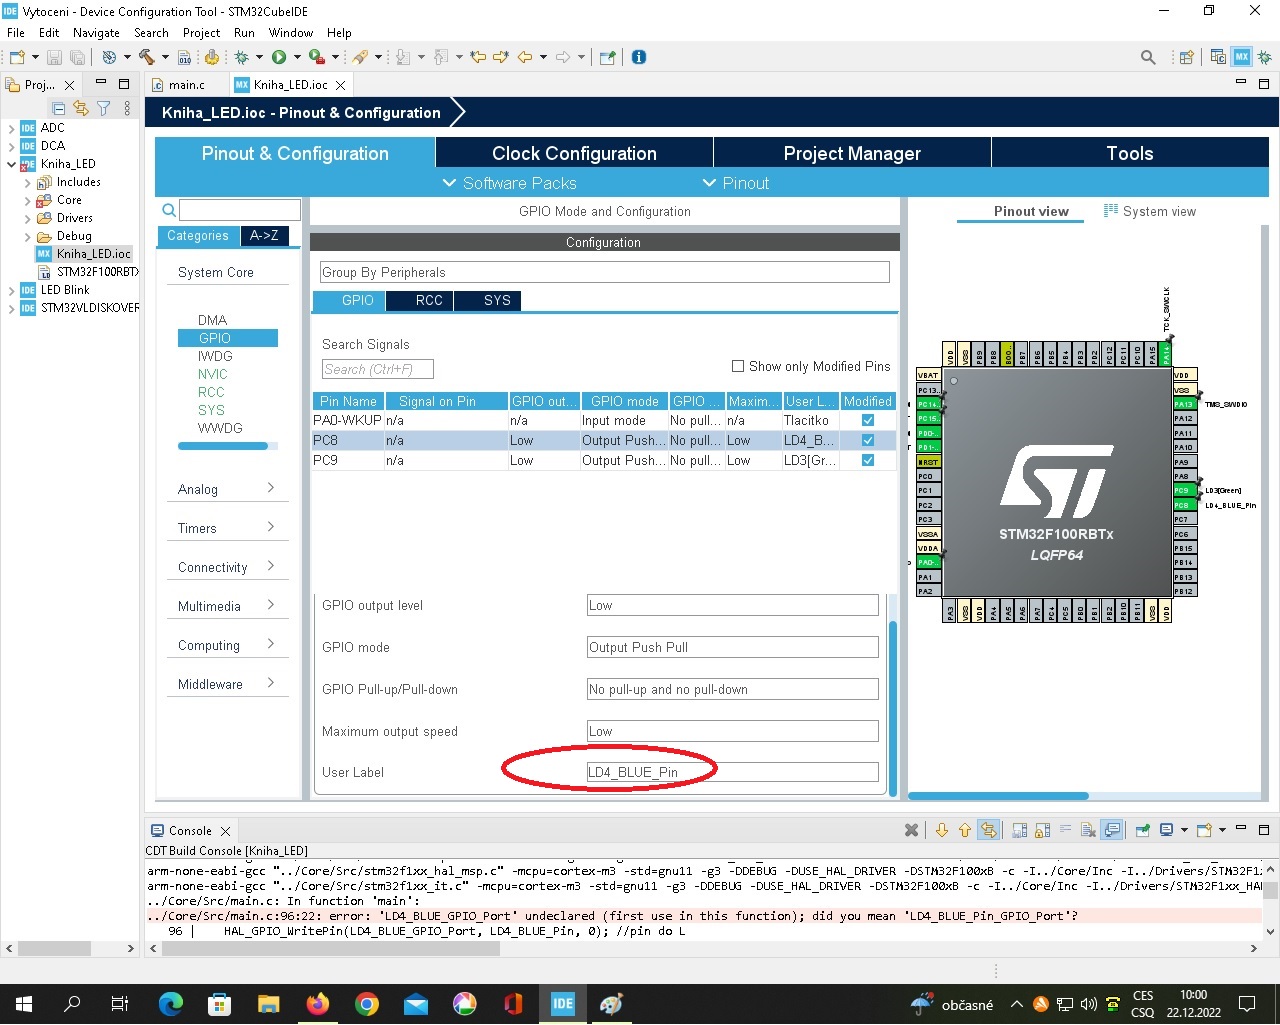Click the toolbar search magnifier icon
The width and height of the screenshot is (1280, 1025).
pyautogui.click(x=1148, y=57)
